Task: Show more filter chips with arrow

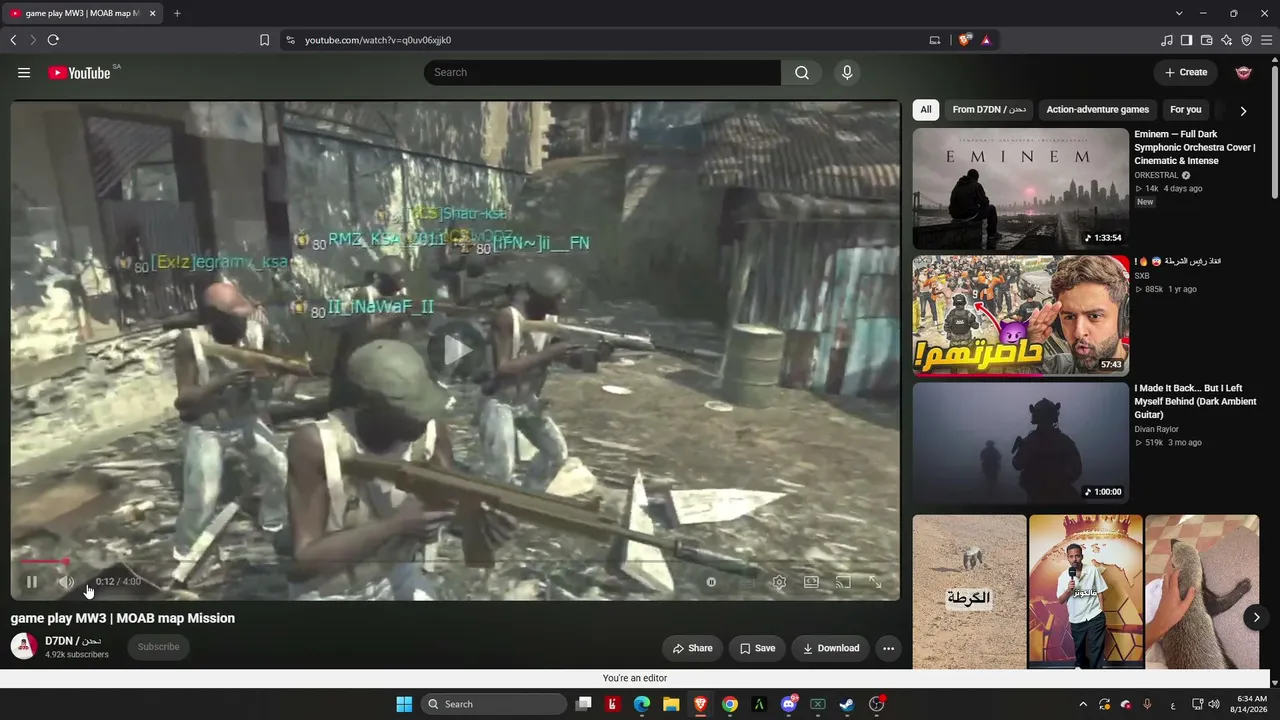Action: (x=1243, y=111)
